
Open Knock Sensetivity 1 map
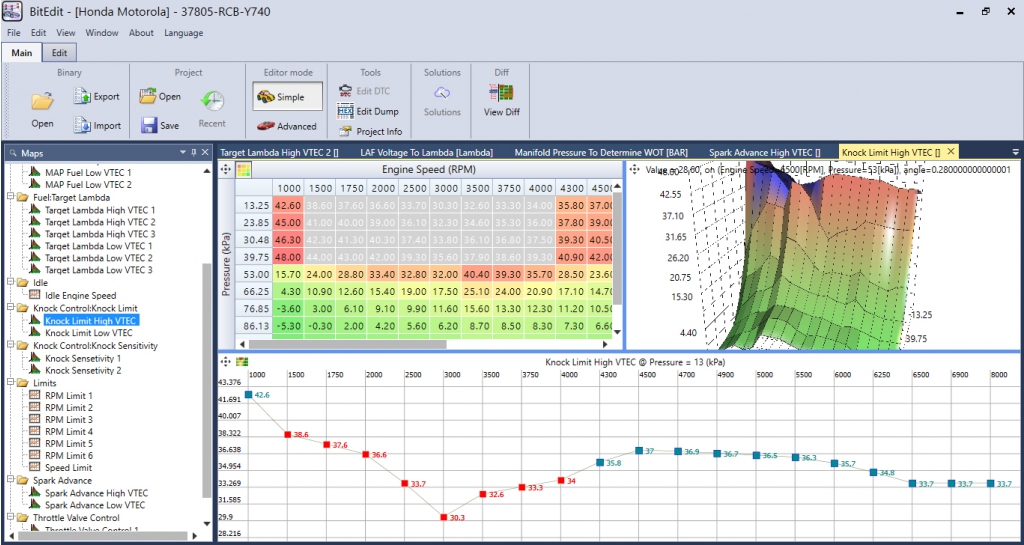pyautogui.click(x=83, y=358)
